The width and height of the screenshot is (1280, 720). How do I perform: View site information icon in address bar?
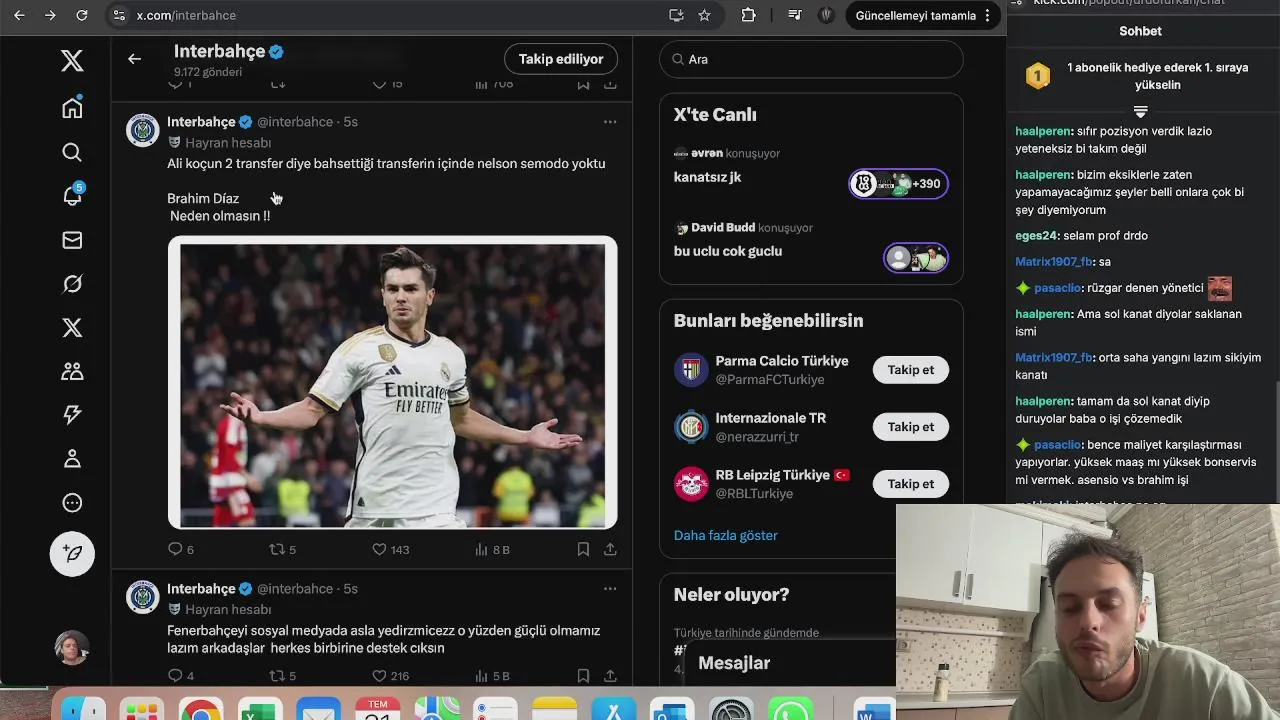(x=119, y=15)
